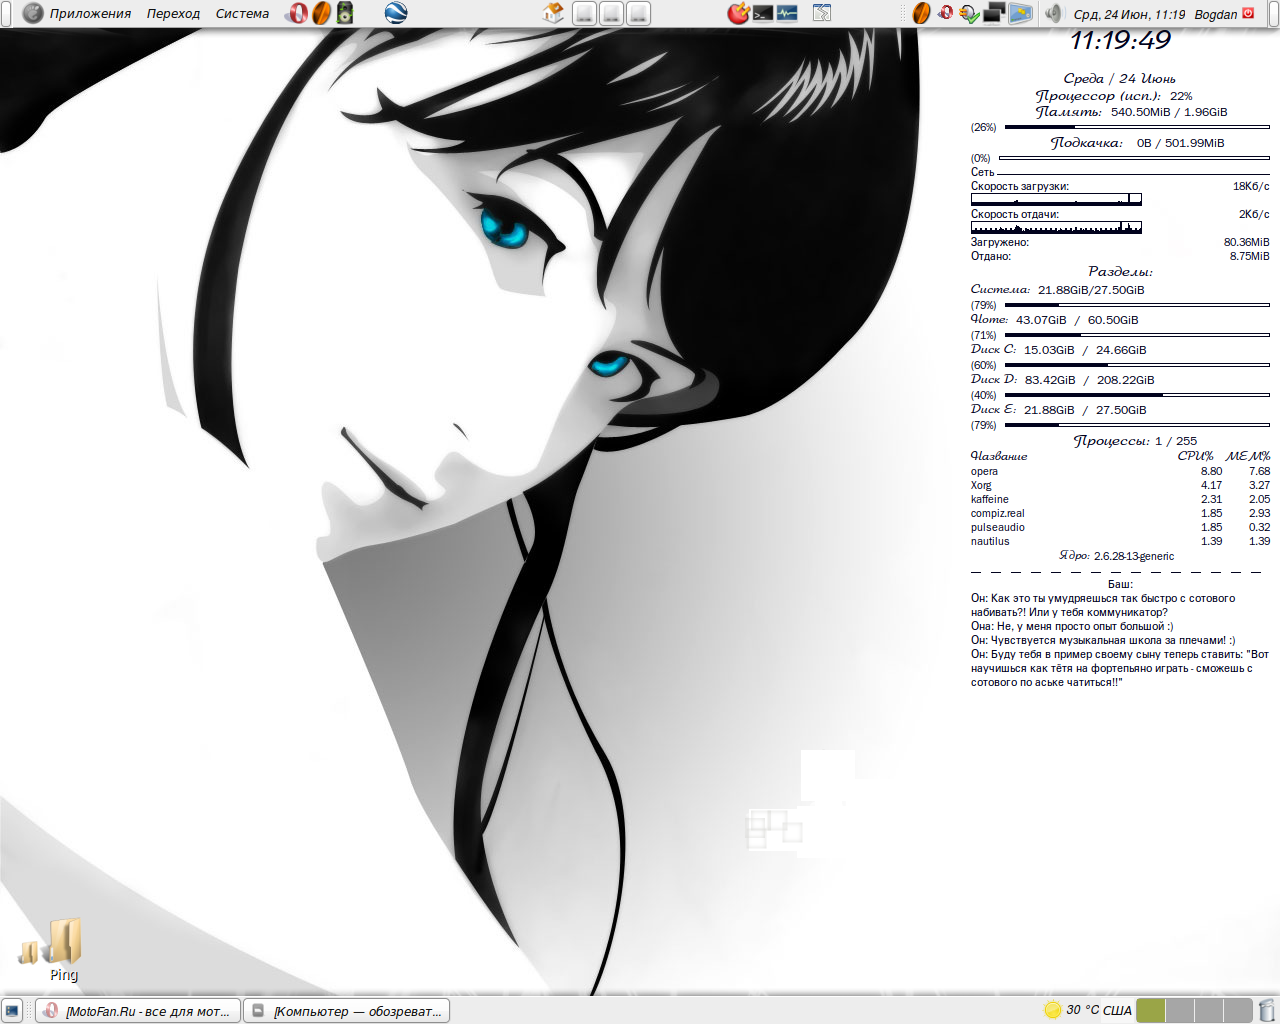Screen dimensions: 1280x1024
Task: Open the second drive launcher in the top panel
Action: pos(611,13)
